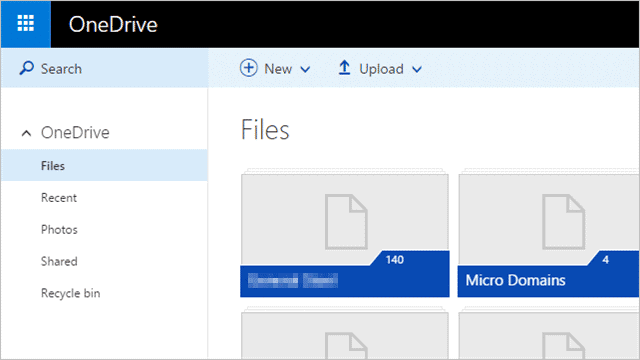Click the New button label
This screenshot has width=640, height=360.
pyautogui.click(x=278, y=69)
